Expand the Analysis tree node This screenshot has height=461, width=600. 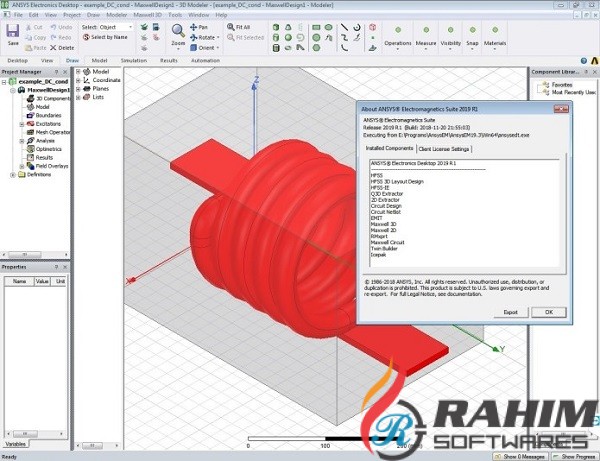coord(22,141)
